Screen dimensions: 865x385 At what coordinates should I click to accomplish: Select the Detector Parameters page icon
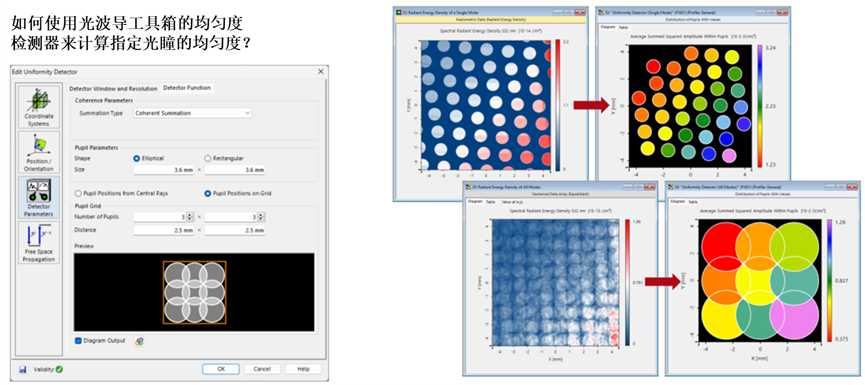tap(39, 197)
